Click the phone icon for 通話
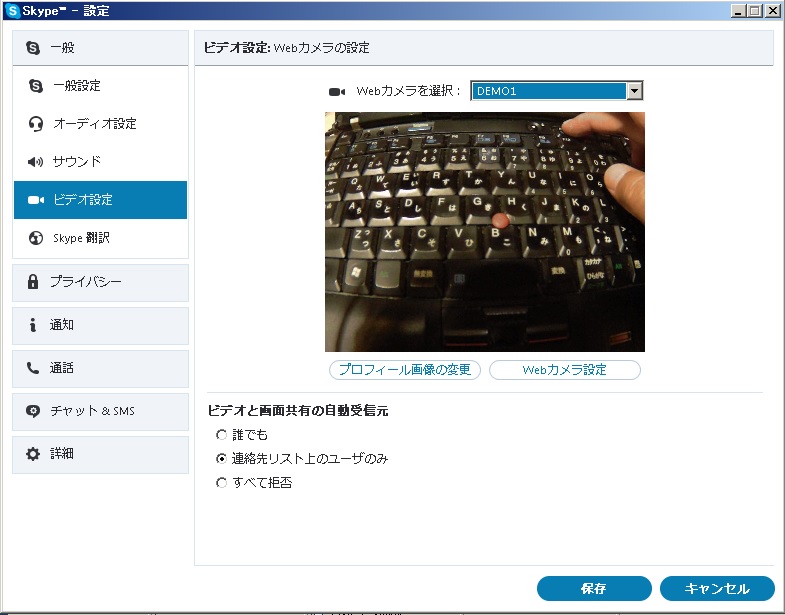 33,368
